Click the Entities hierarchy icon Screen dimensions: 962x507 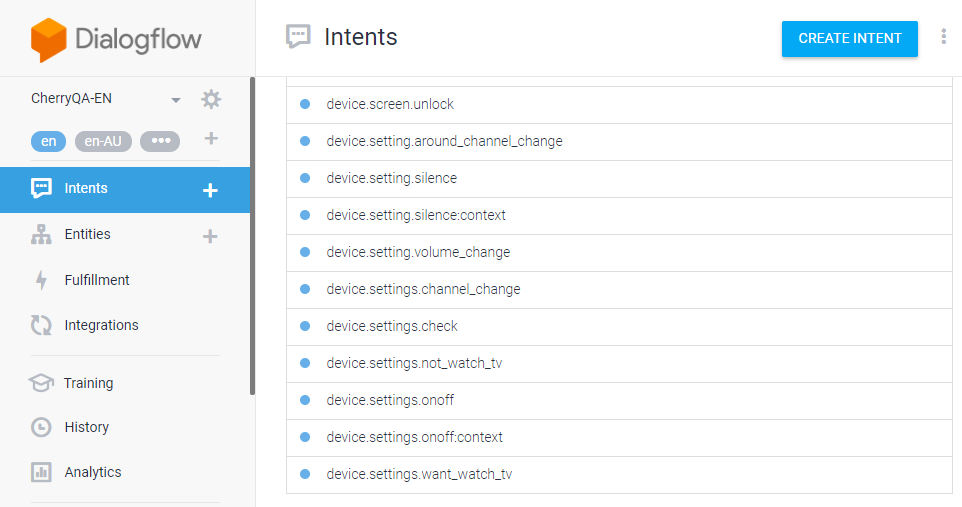pyautogui.click(x=41, y=234)
